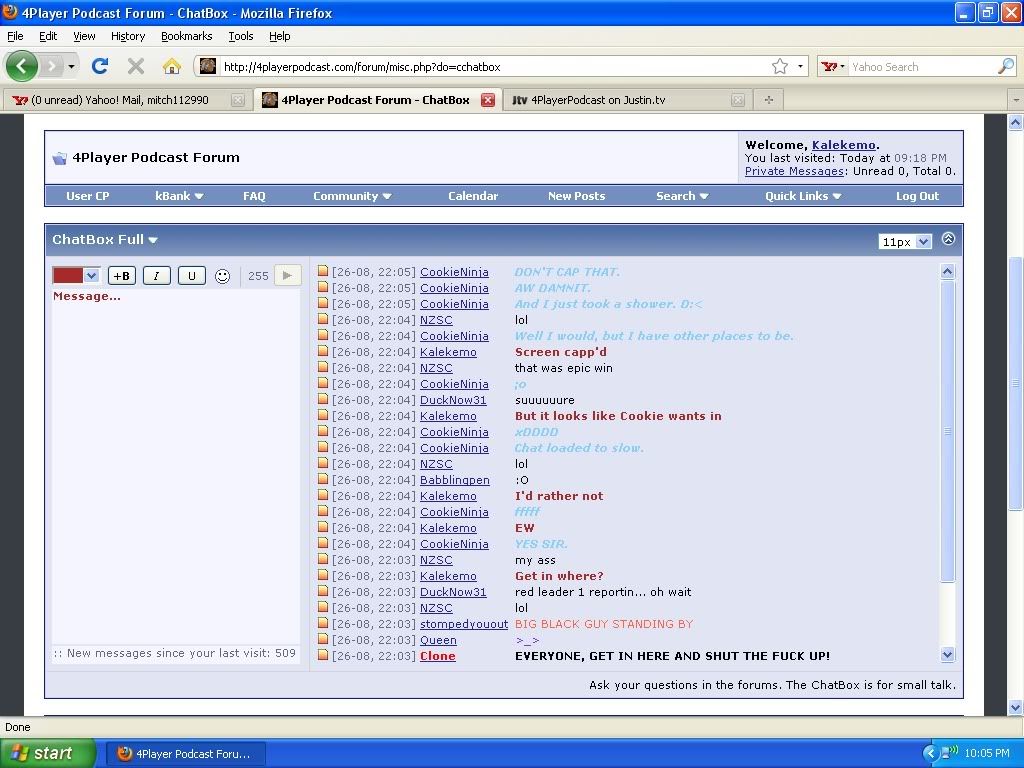This screenshot has width=1024, height=768.
Task: Open the Bookmarks menu
Action: coord(186,36)
